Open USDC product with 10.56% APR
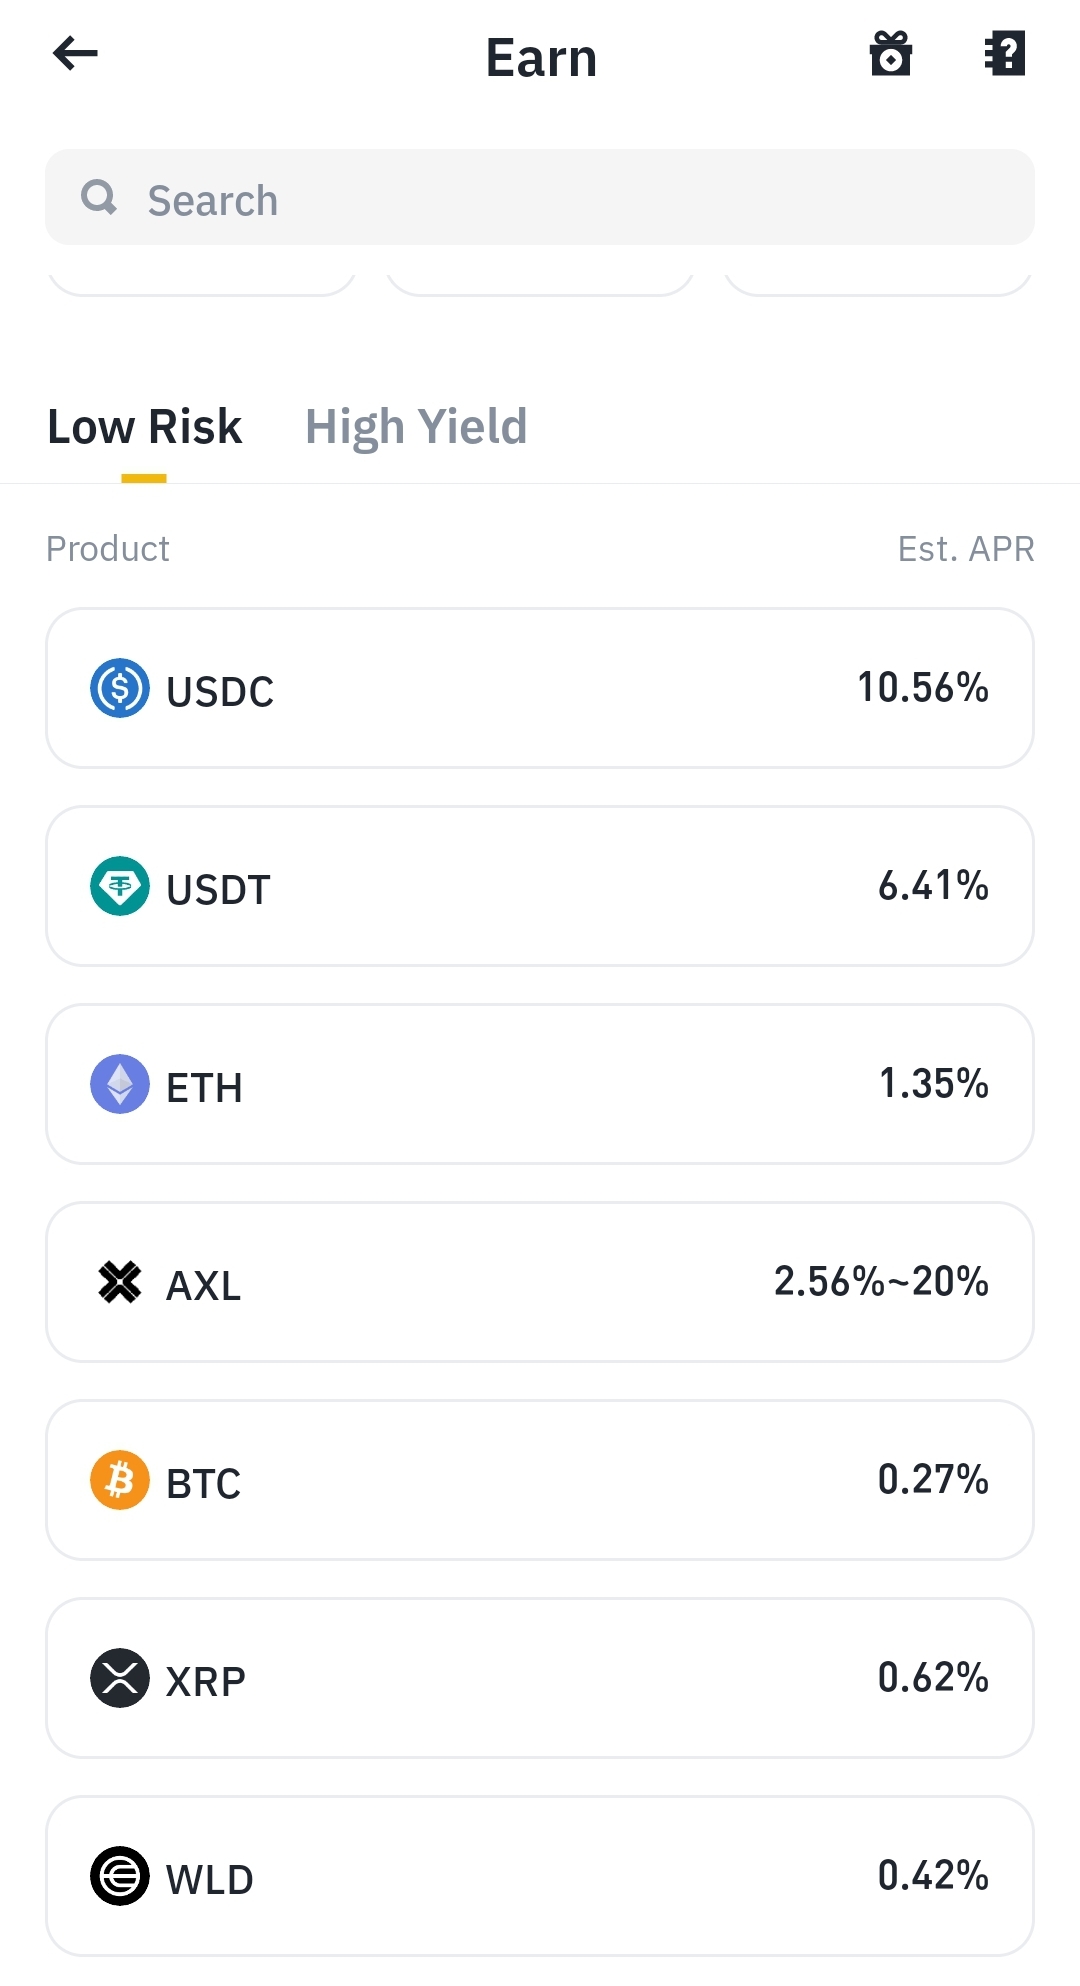The image size is (1080, 1986). point(540,688)
